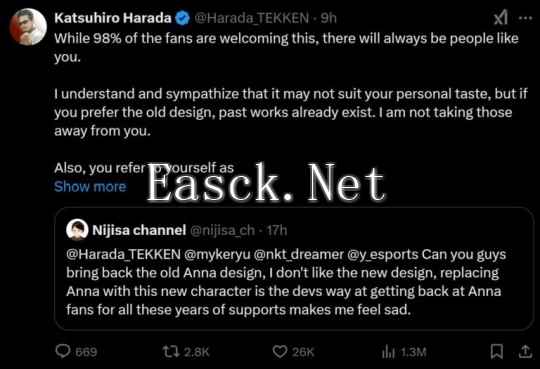The width and height of the screenshot is (540, 369).
Task: Click the share upload icon
Action: (525, 351)
